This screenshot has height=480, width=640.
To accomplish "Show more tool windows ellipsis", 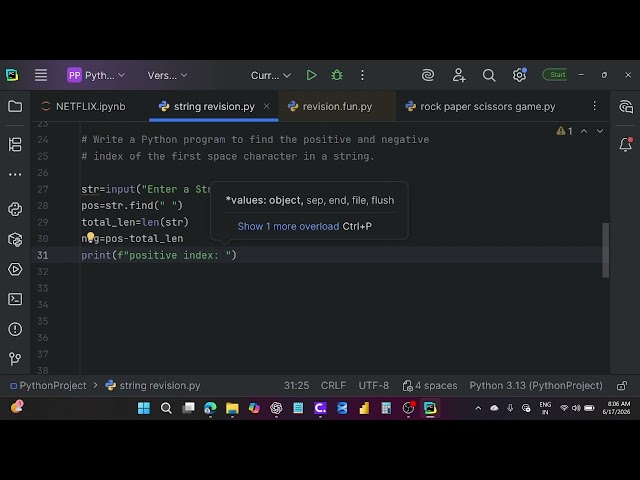I will tap(15, 175).
